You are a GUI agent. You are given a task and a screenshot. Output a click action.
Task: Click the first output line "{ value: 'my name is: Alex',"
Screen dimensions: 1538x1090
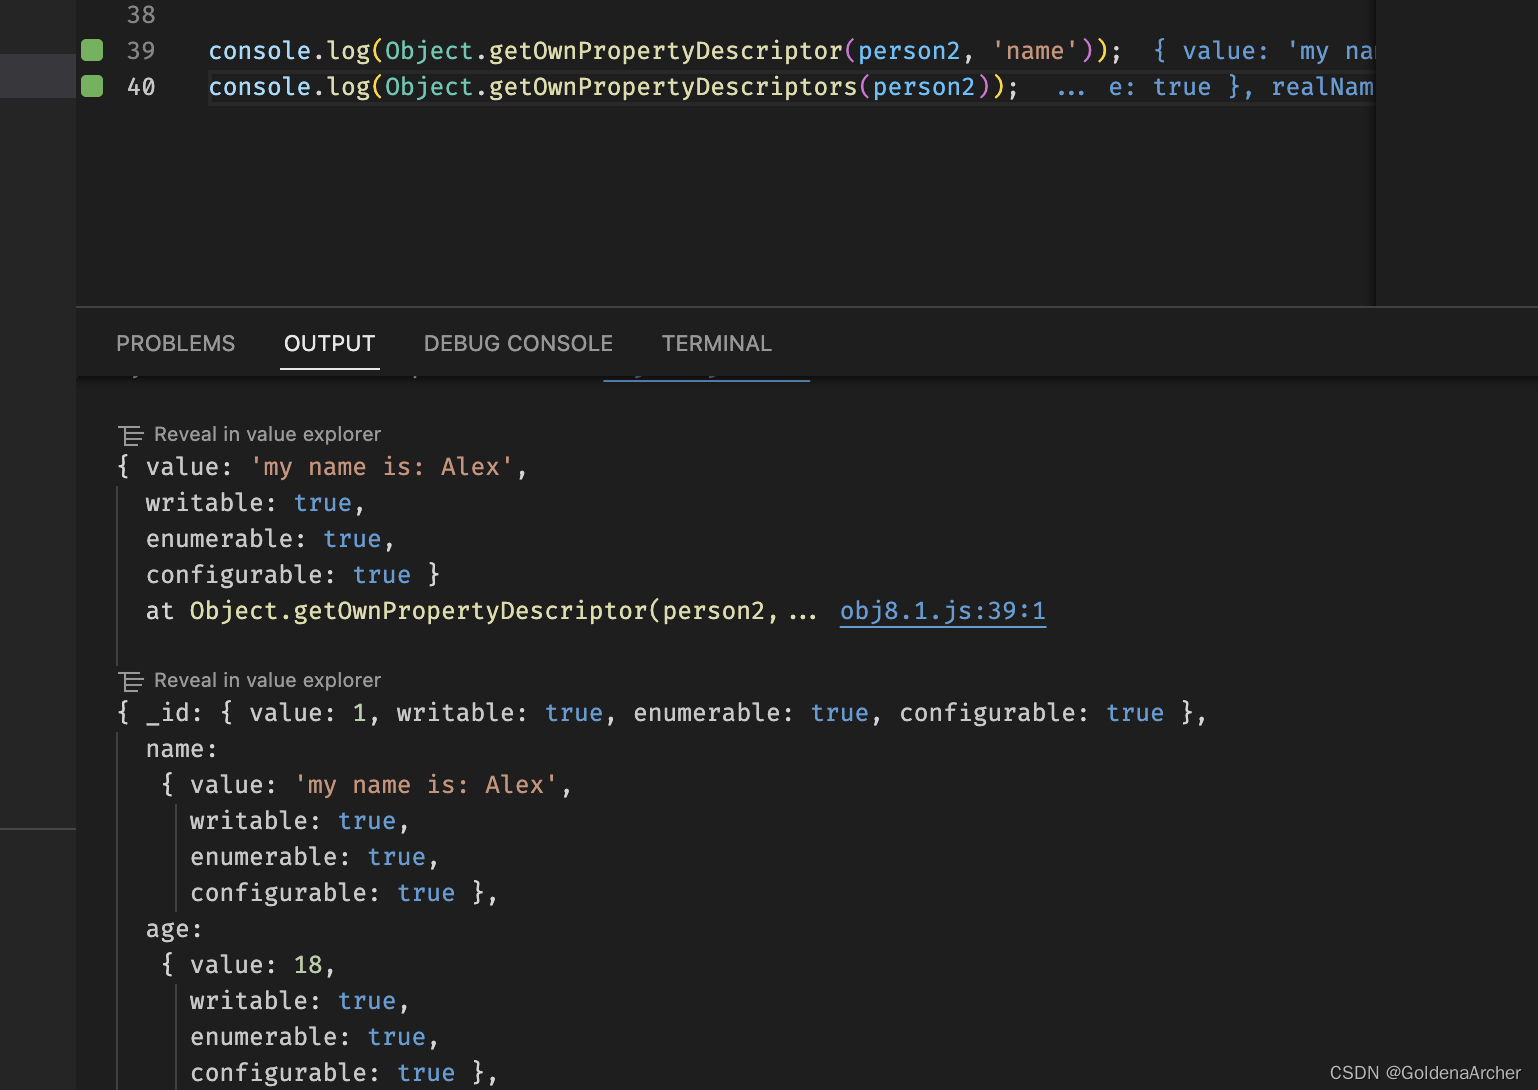322,467
